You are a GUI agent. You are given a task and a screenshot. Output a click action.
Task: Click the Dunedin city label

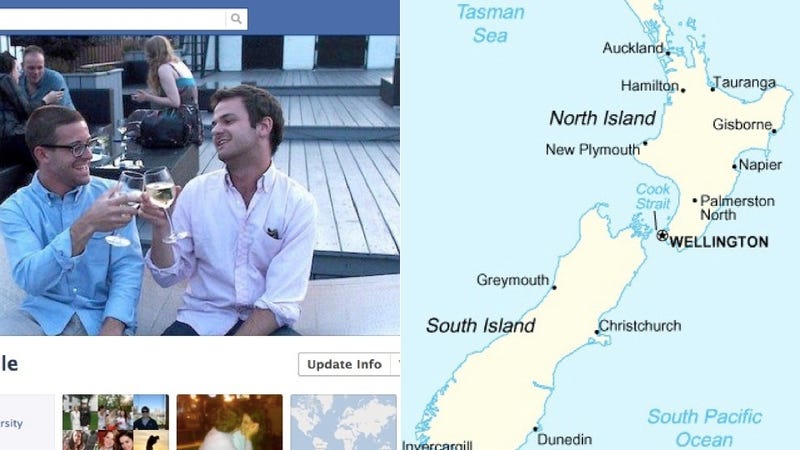564,439
